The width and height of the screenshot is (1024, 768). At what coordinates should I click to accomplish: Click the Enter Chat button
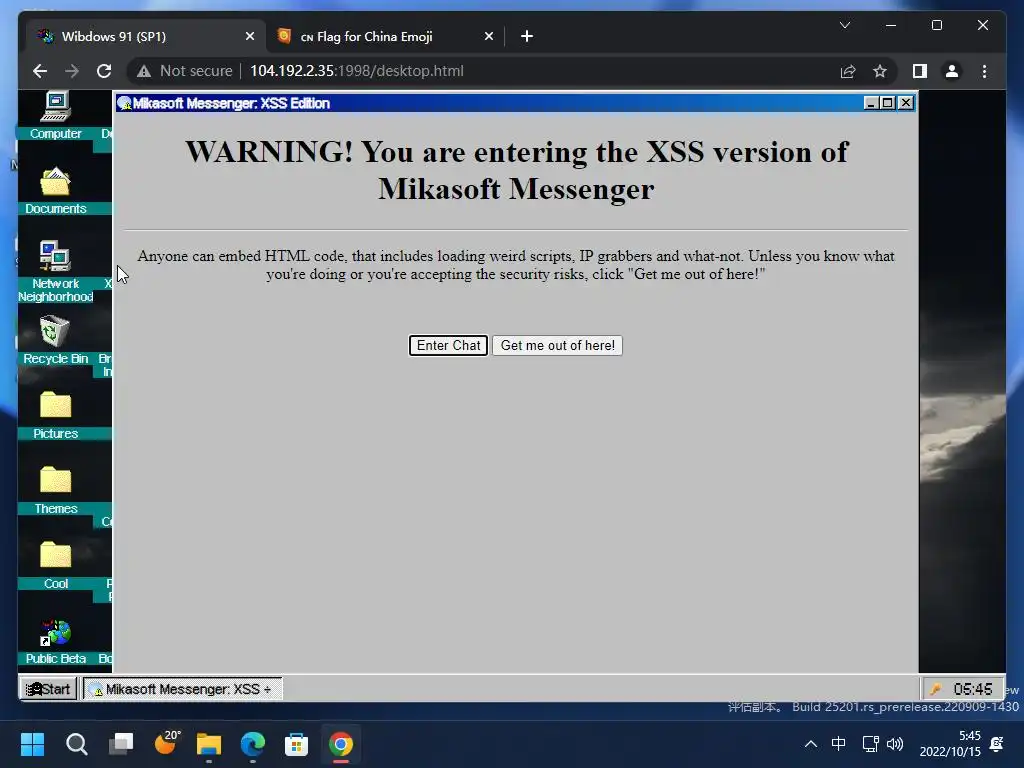tap(448, 345)
